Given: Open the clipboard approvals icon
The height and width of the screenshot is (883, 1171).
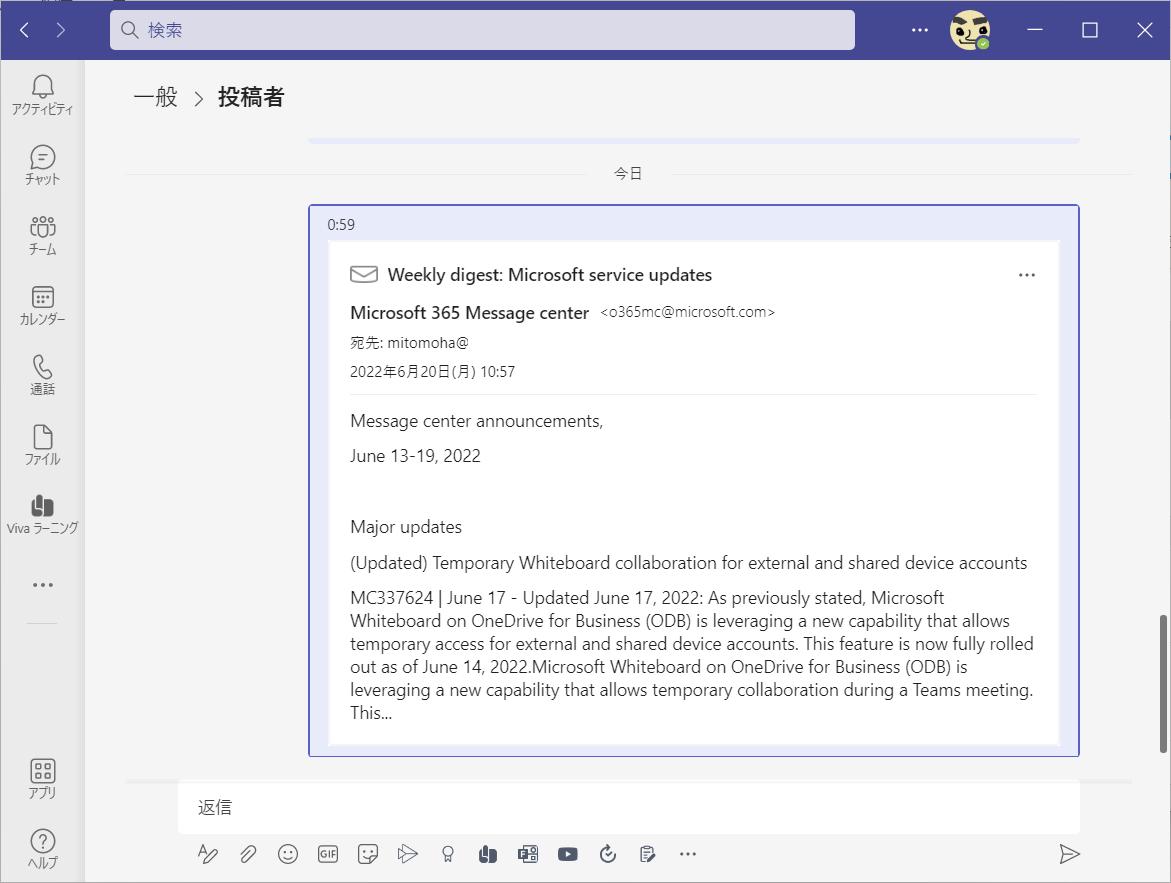Looking at the screenshot, I should point(647,854).
